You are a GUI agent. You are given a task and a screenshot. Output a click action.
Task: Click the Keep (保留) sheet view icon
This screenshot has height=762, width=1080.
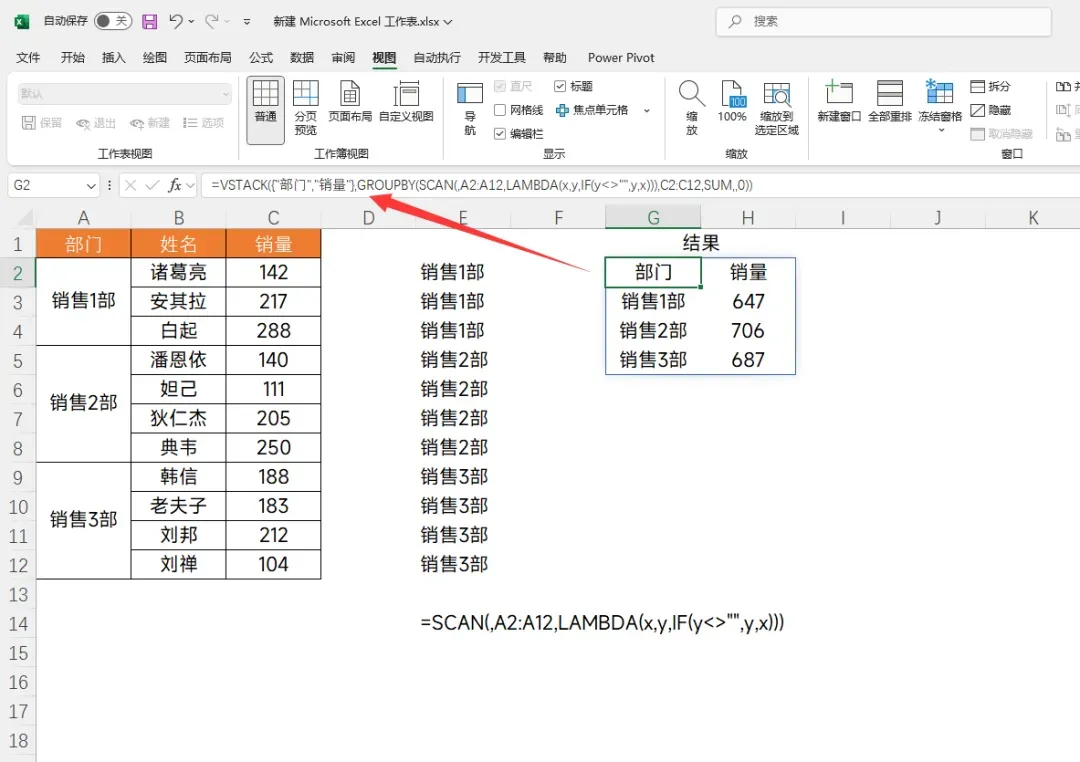[x=28, y=123]
